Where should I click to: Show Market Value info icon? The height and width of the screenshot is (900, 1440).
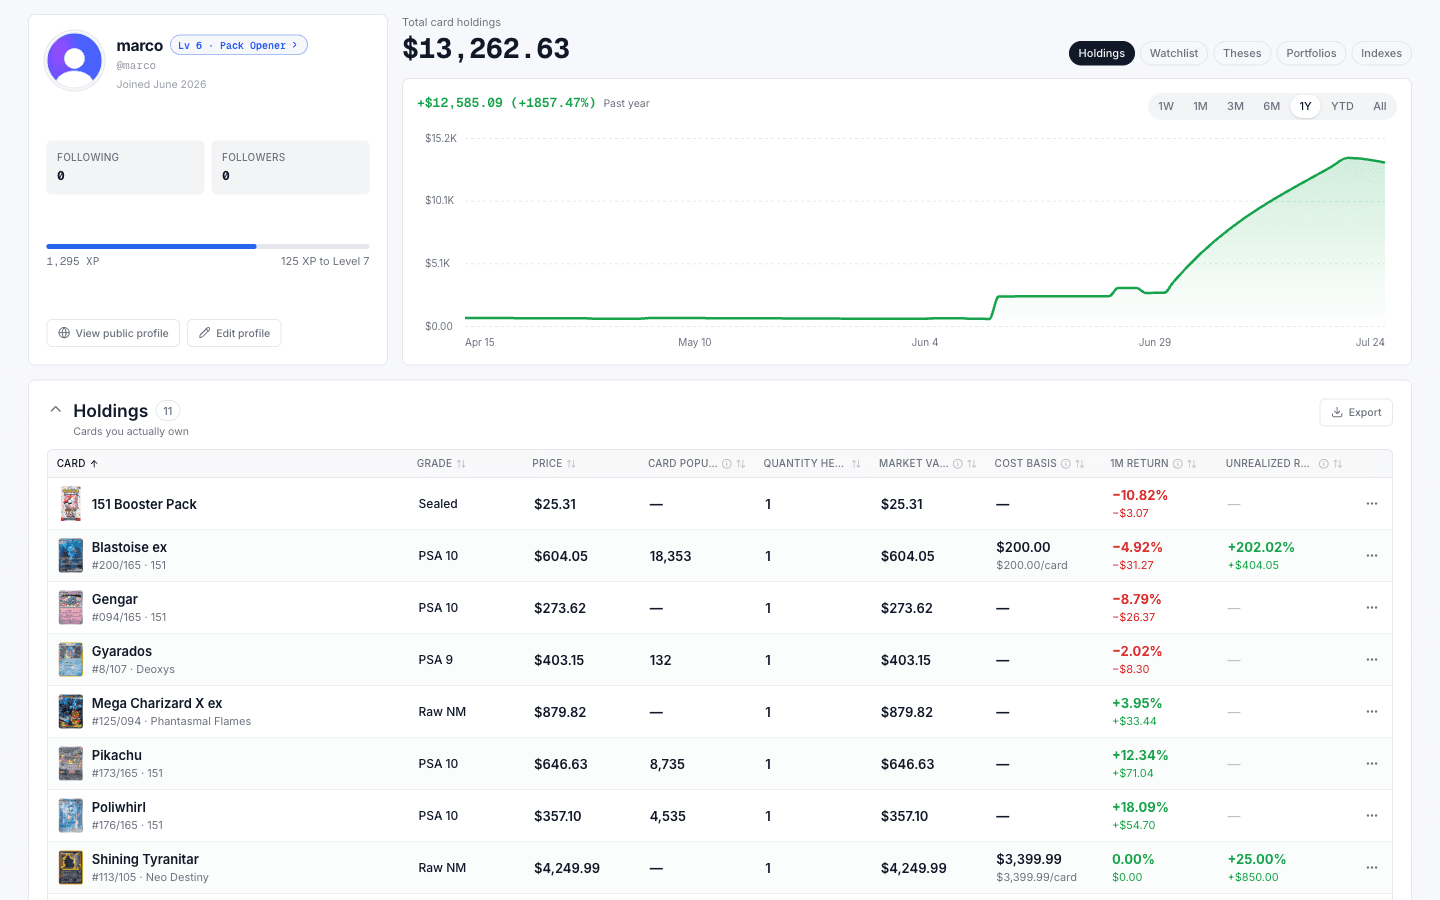(958, 464)
